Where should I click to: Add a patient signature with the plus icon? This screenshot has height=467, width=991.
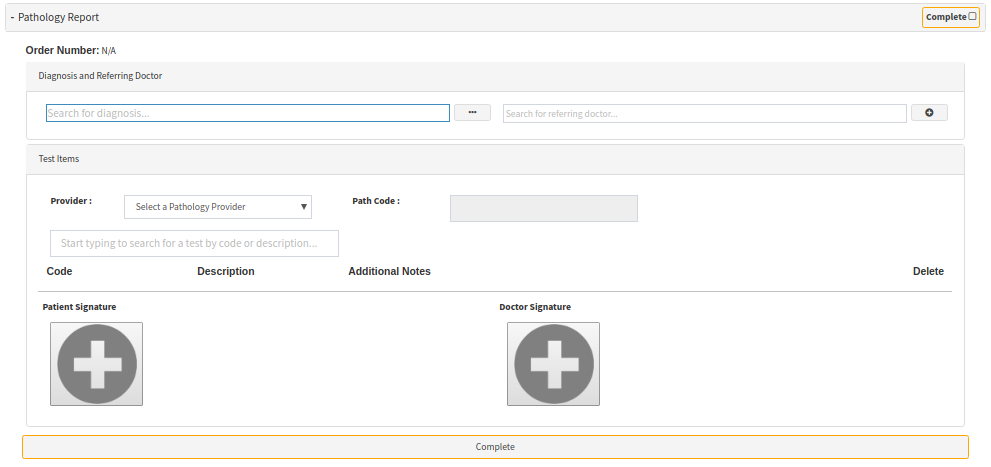[96, 364]
